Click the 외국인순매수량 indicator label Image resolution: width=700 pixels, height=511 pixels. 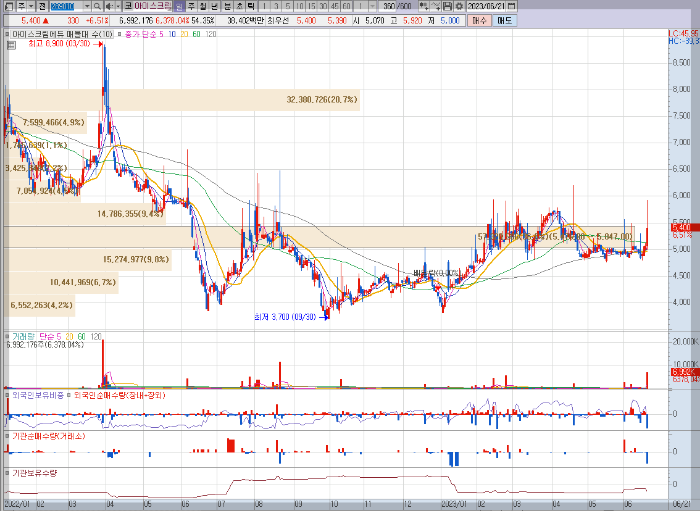click(x=119, y=395)
